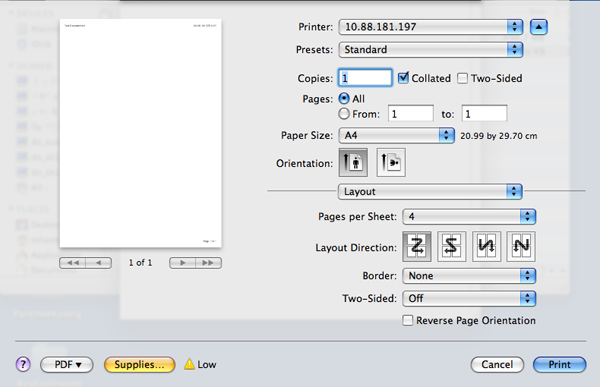Click the yellow low supplies warning icon

[x=189, y=364]
